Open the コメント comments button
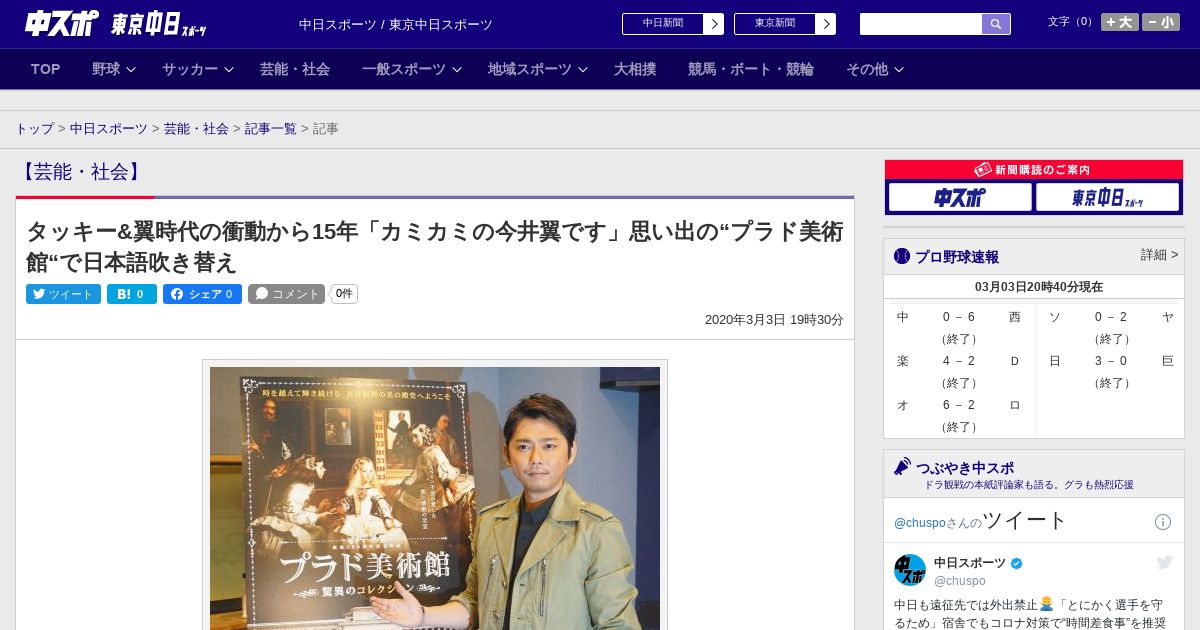 tap(286, 294)
